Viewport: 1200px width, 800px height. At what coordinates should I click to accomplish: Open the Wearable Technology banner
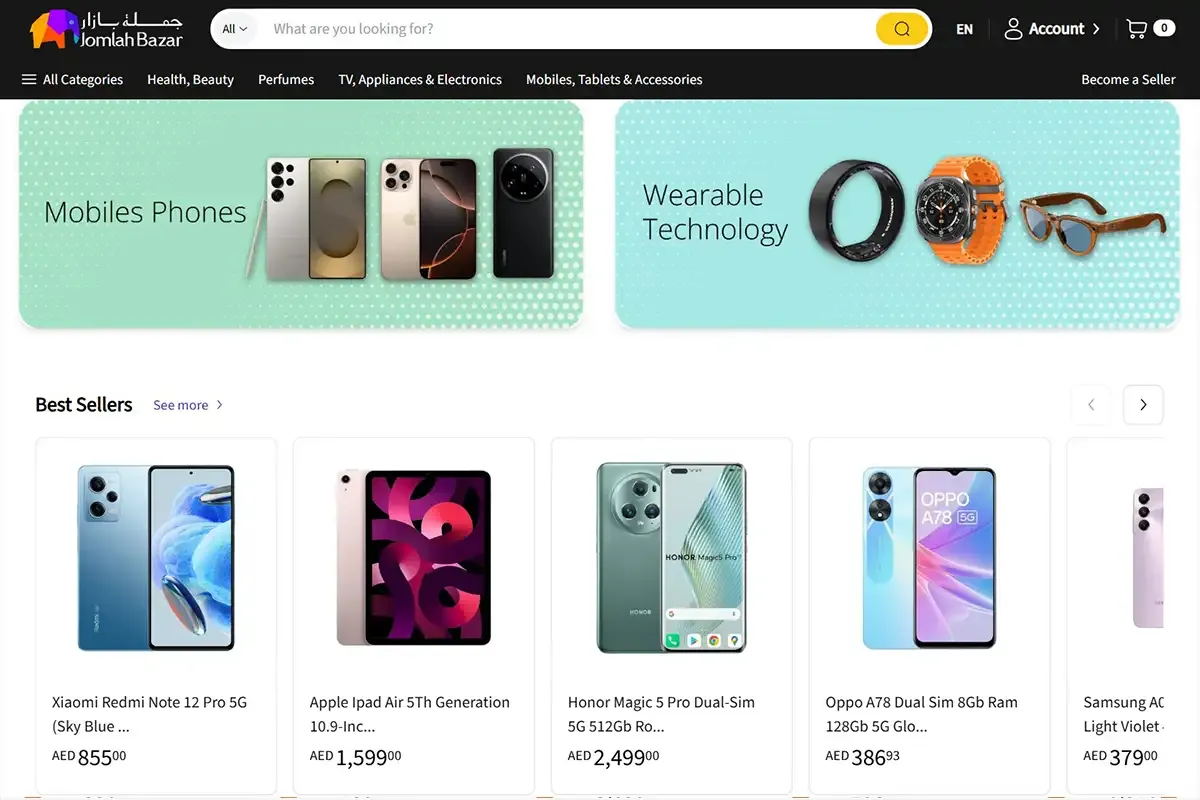click(897, 213)
